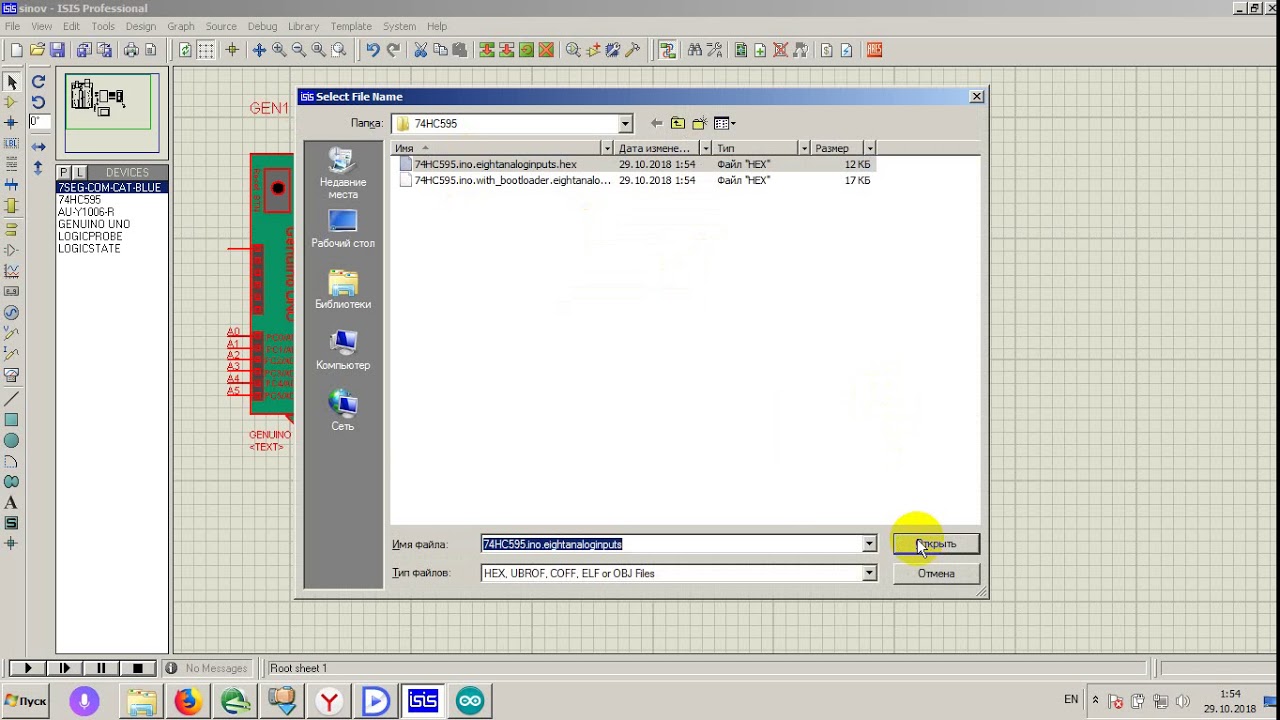This screenshot has height=720, width=1280.
Task: Select 74HC595 in the devices list
Action: click(80, 200)
